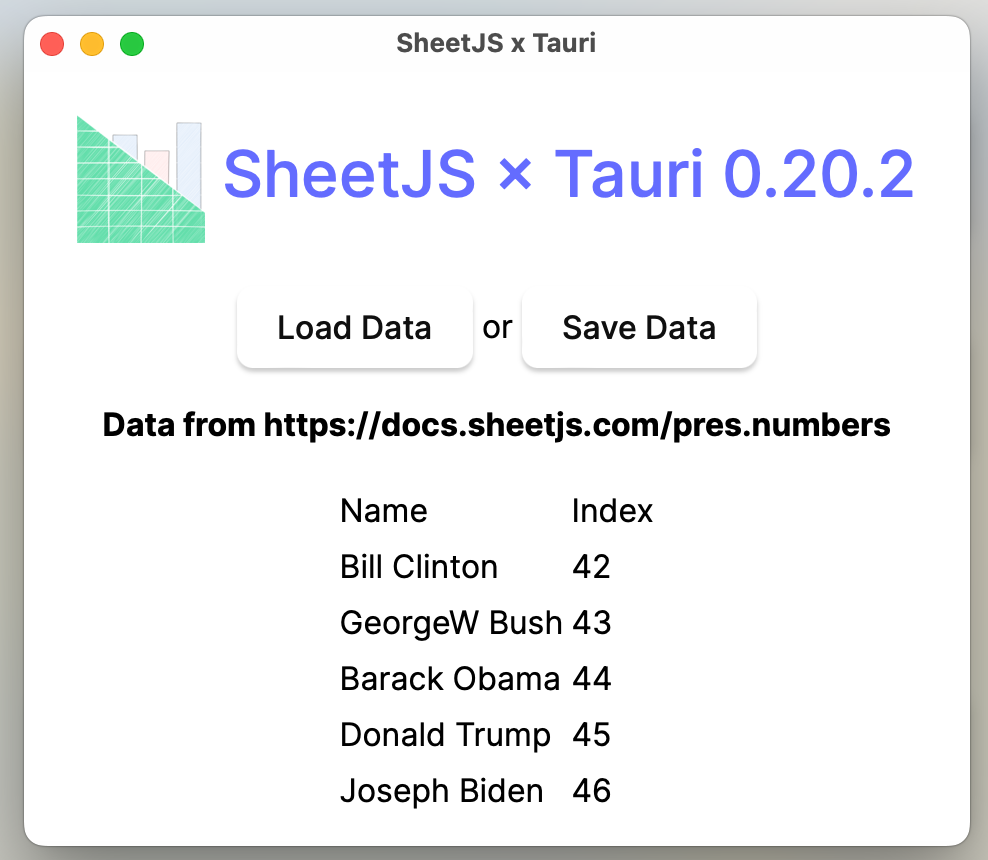
Task: Click the Index column header
Action: point(612,511)
